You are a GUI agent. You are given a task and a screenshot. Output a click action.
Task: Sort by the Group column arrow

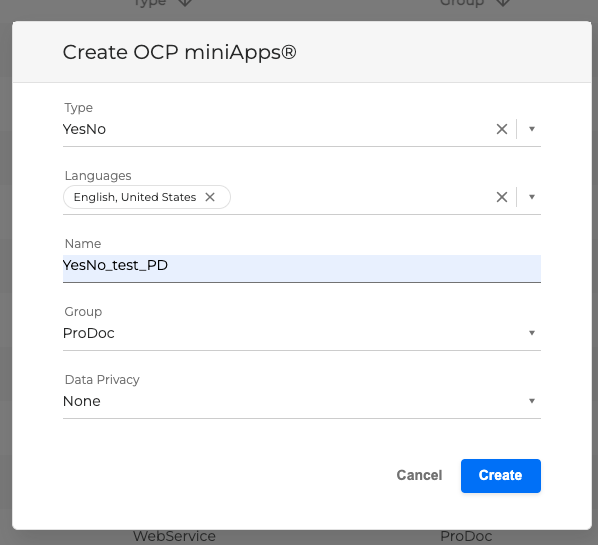[x=503, y=3]
